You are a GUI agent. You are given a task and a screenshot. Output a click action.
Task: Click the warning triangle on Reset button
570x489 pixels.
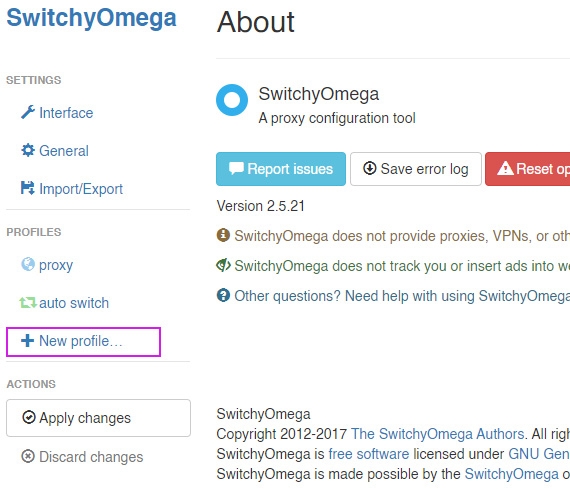[x=505, y=169]
